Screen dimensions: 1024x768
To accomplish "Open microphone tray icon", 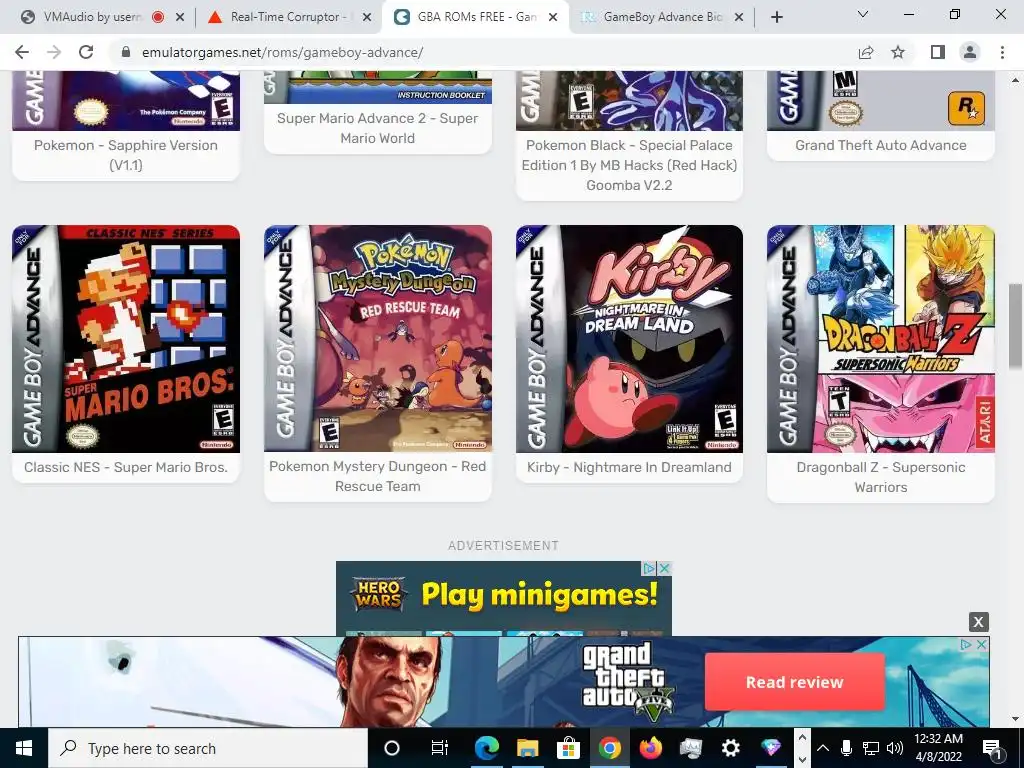I will (x=846, y=748).
